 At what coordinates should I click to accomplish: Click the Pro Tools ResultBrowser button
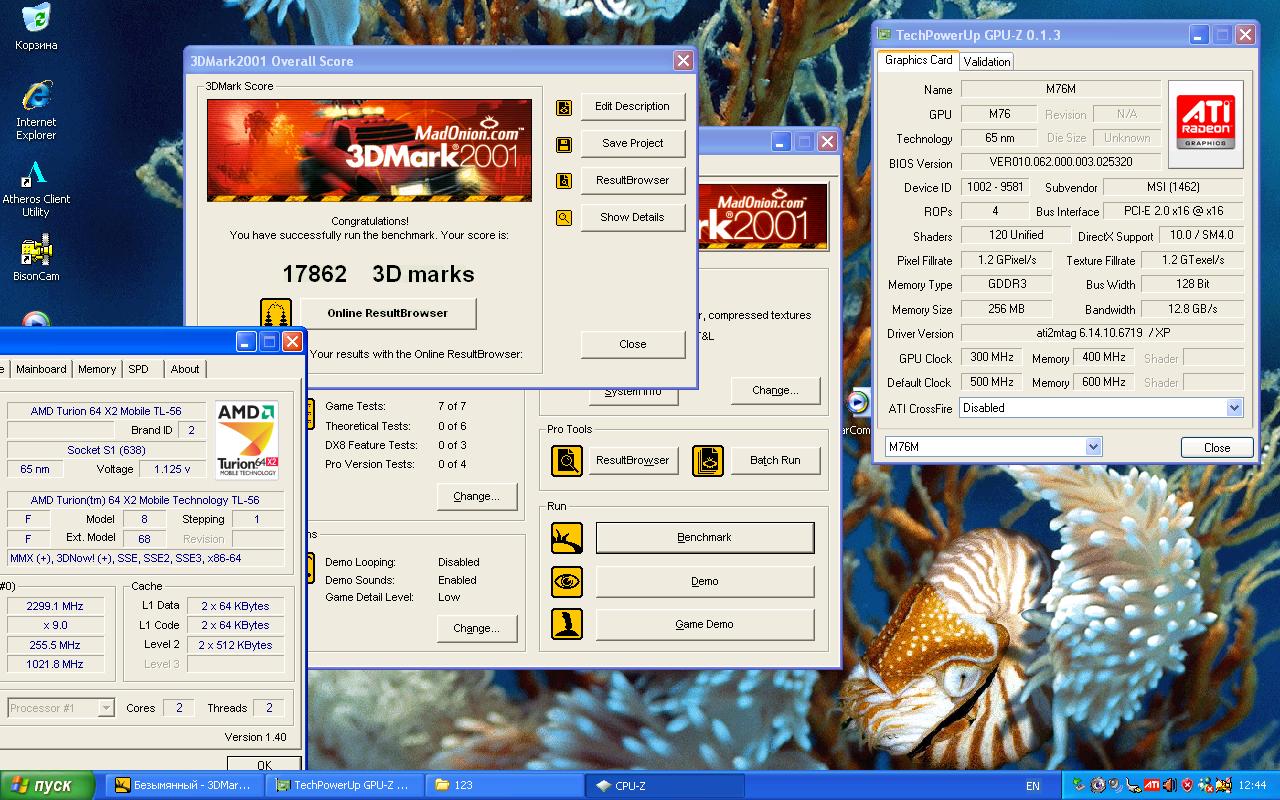[x=632, y=460]
